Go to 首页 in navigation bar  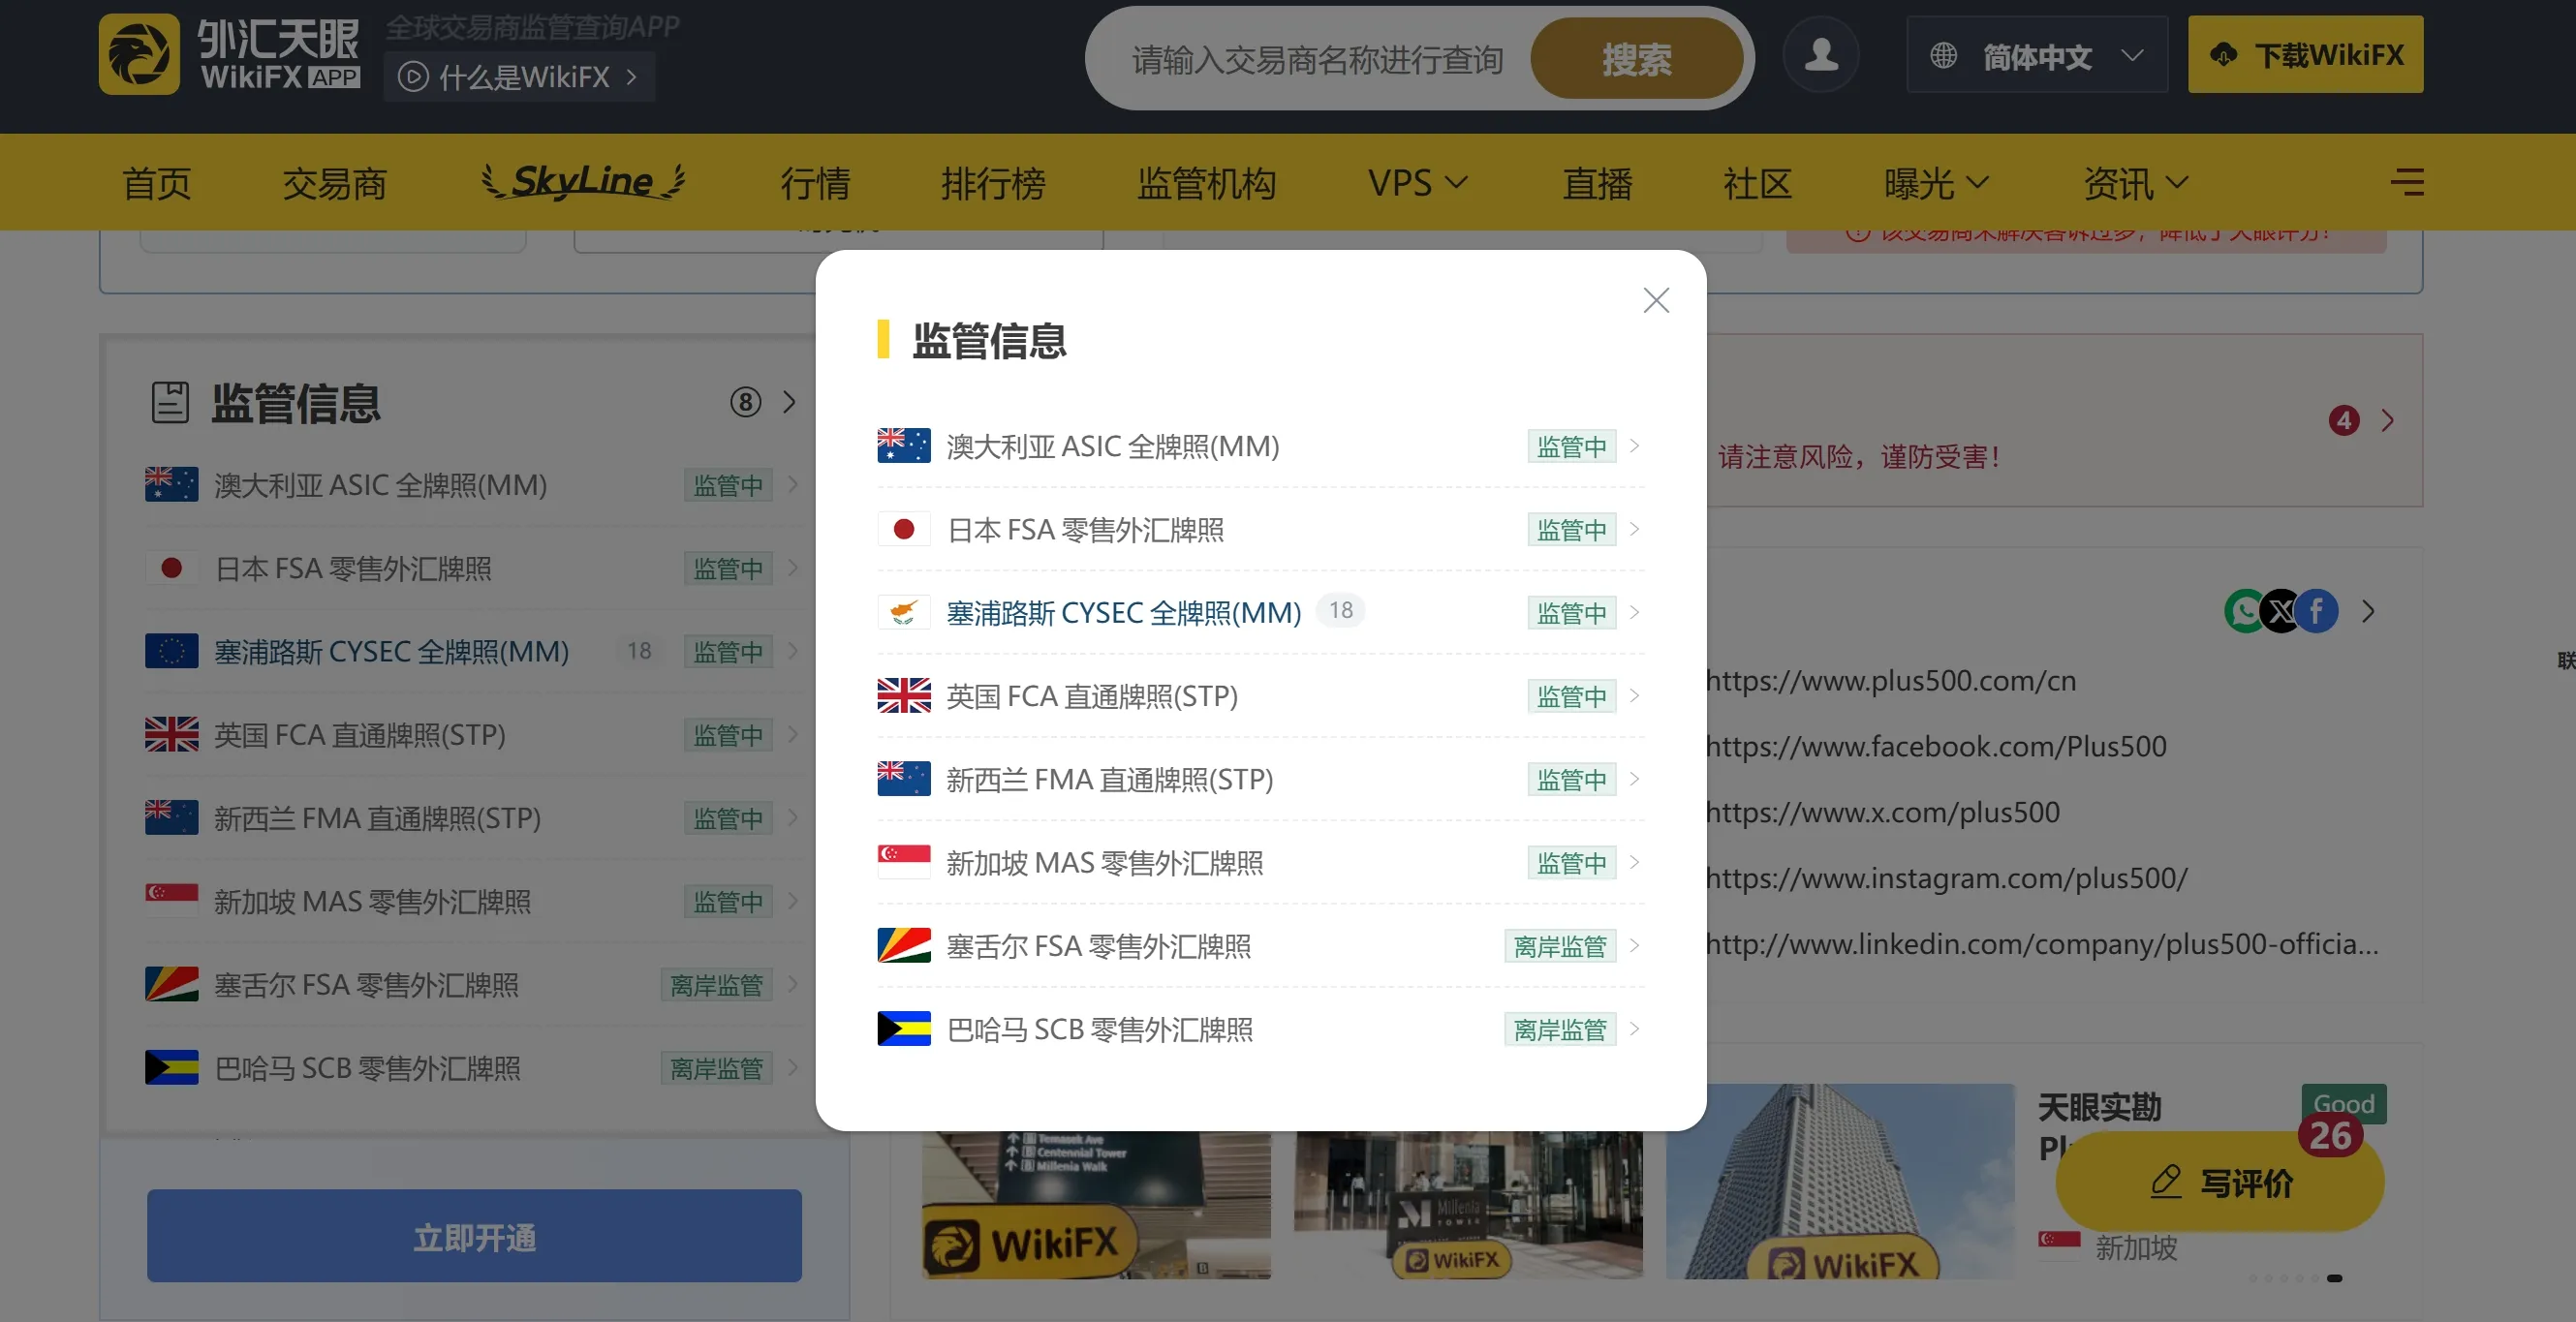157,183
